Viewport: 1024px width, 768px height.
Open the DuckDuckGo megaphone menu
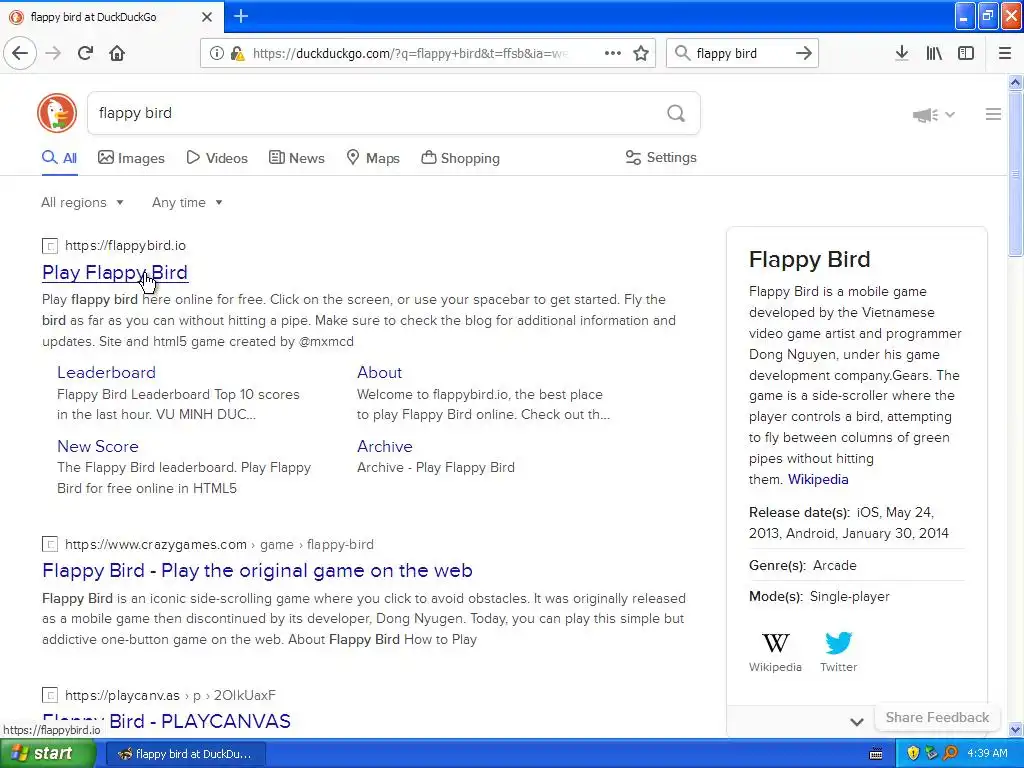(x=933, y=115)
